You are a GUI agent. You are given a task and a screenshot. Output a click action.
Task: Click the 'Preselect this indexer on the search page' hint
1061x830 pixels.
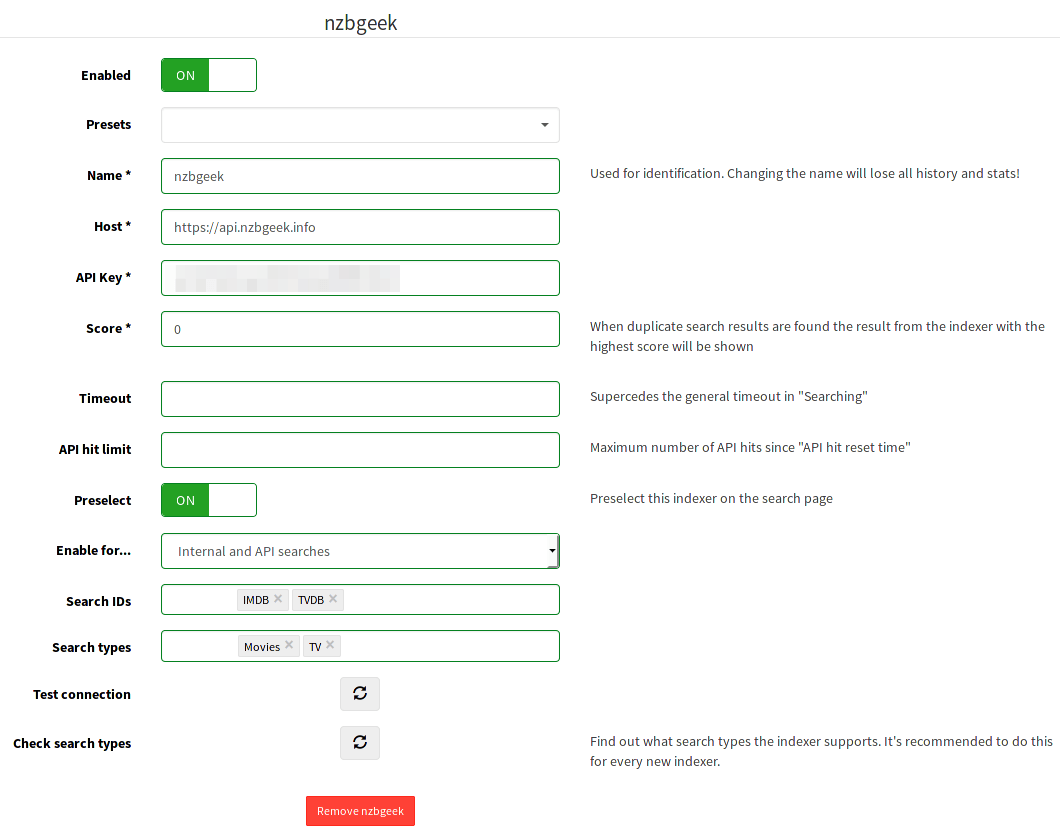[711, 499]
